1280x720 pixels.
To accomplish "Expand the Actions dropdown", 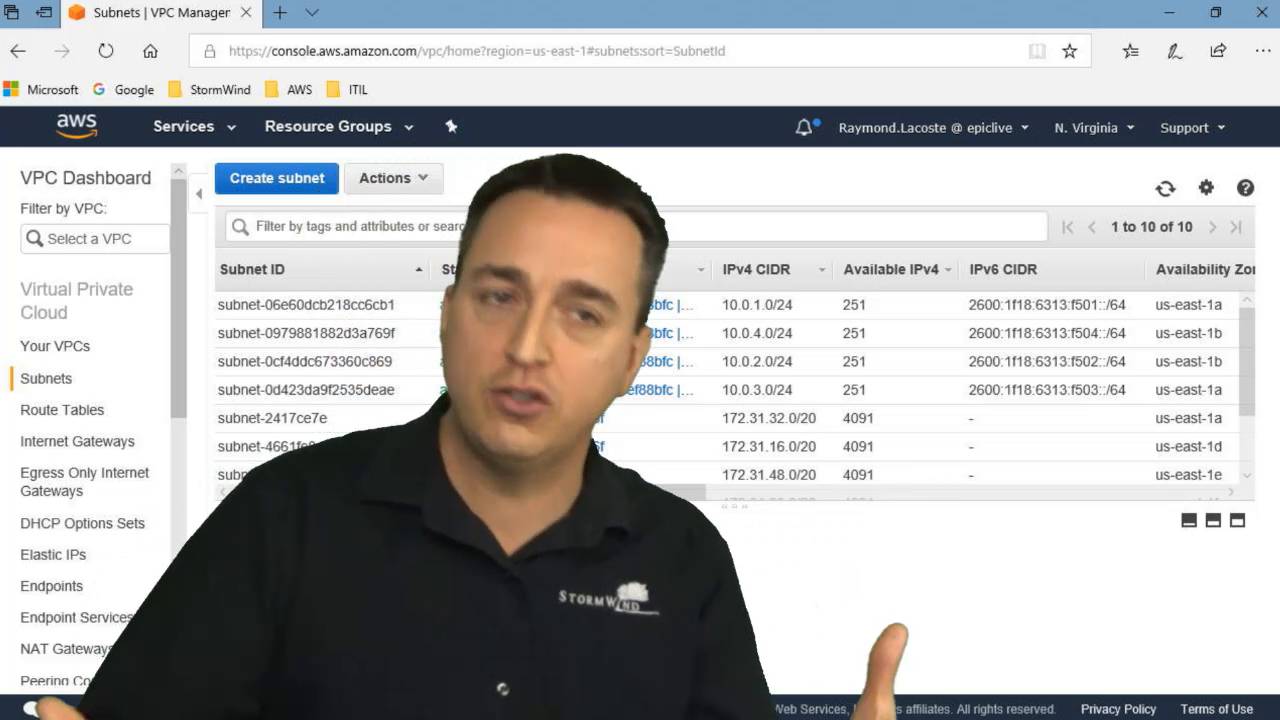I will pos(393,178).
